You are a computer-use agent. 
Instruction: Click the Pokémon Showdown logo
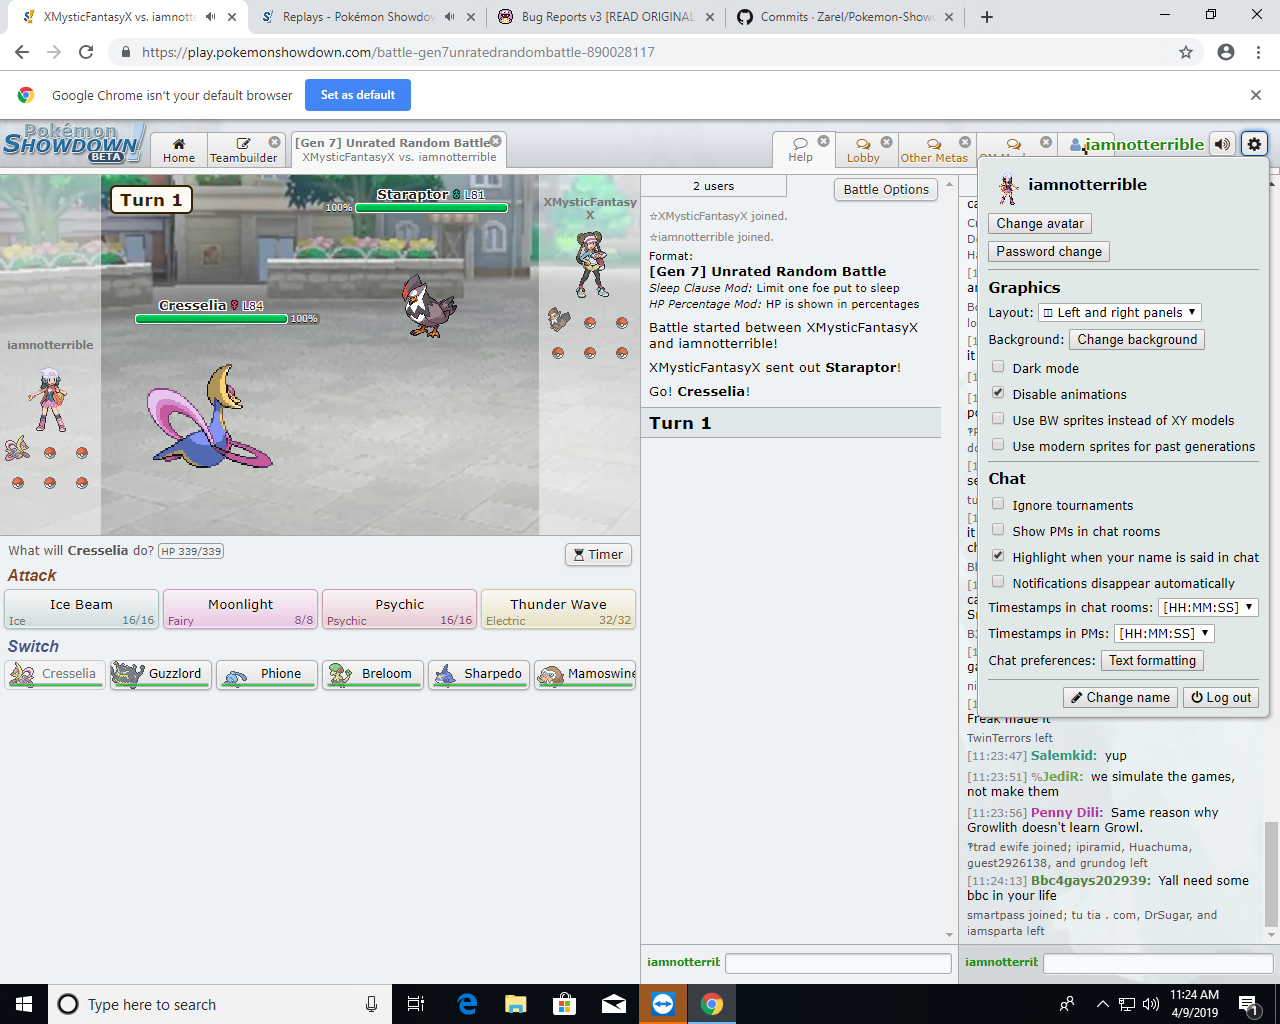point(73,144)
